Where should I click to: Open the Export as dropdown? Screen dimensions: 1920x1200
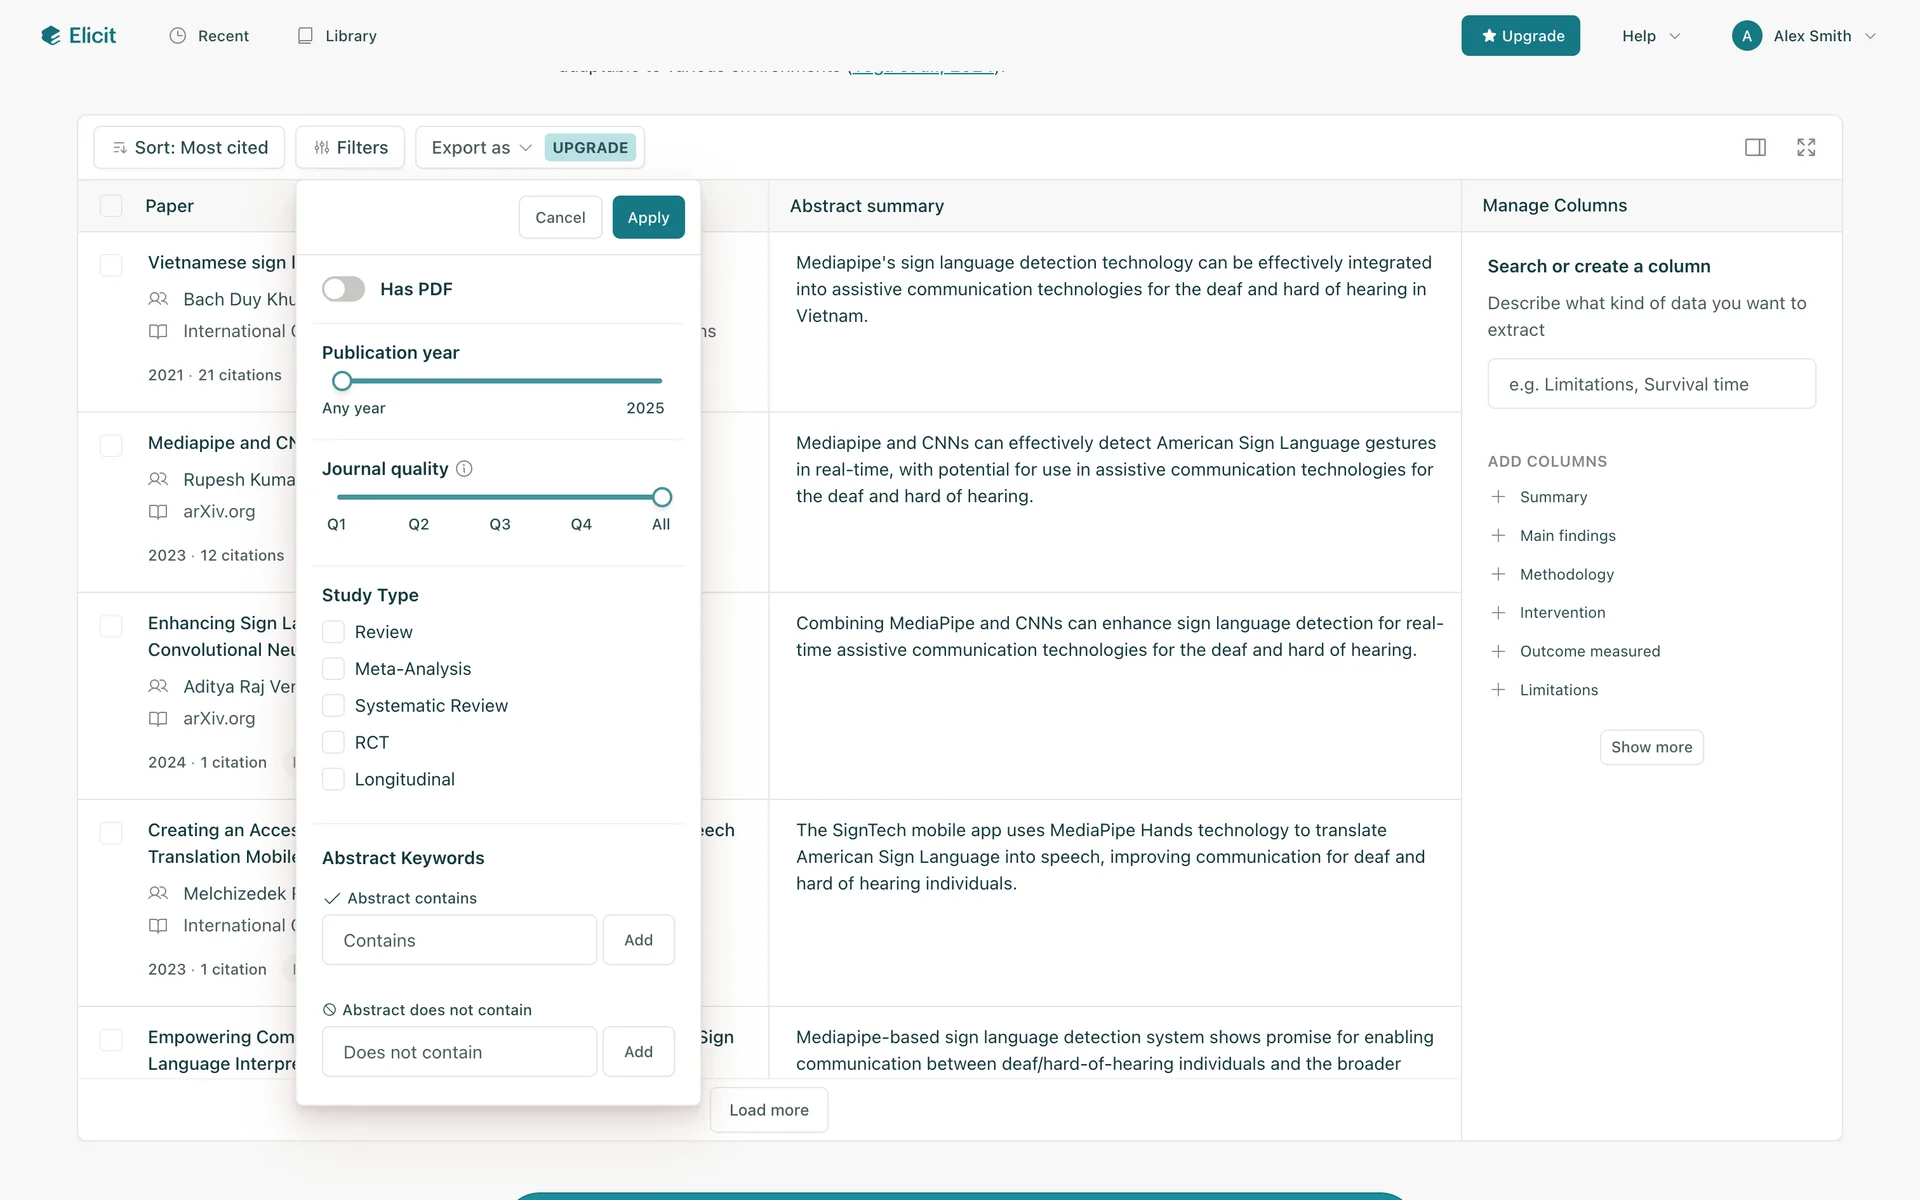click(x=480, y=147)
